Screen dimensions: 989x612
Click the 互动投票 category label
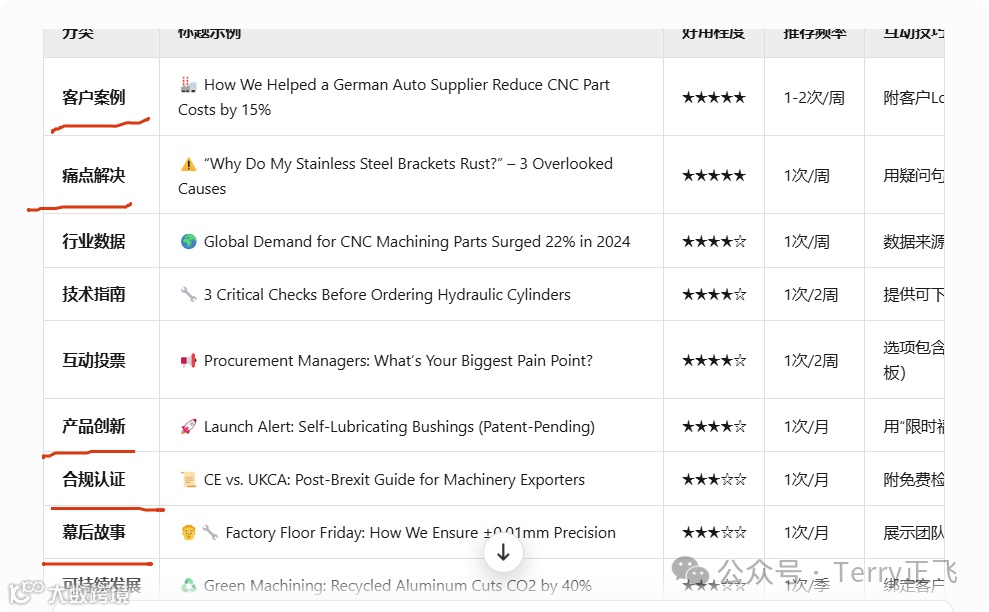[94, 361]
